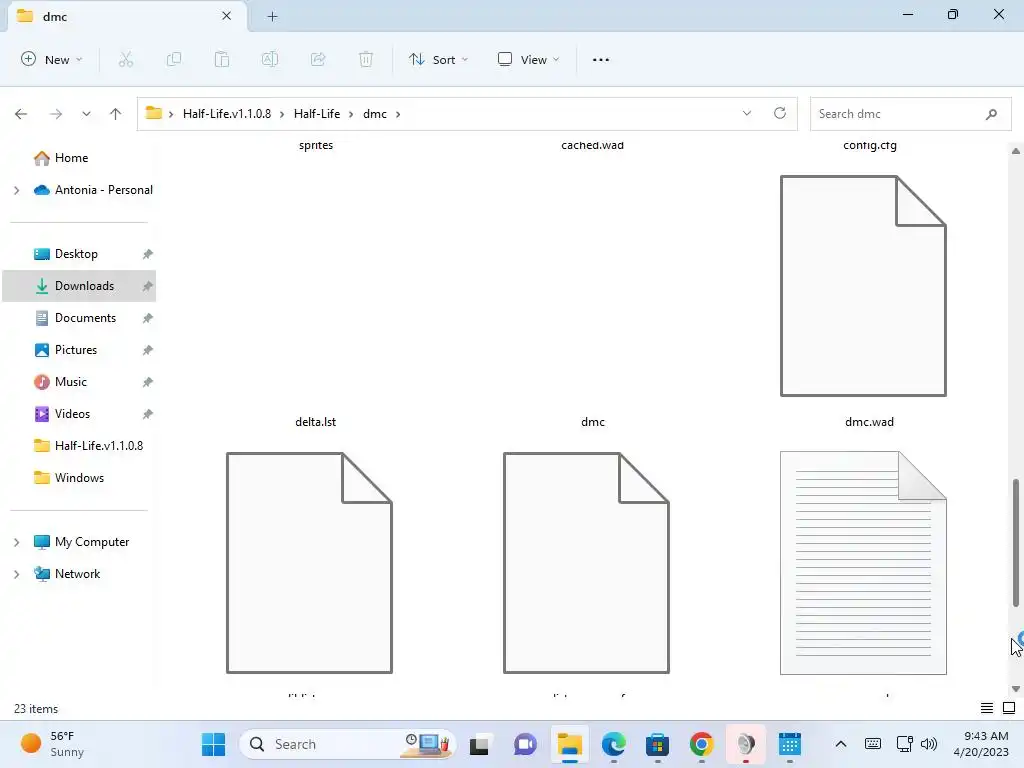Launch Microsoft Edge from taskbar
The image size is (1024, 768).
coord(614,744)
